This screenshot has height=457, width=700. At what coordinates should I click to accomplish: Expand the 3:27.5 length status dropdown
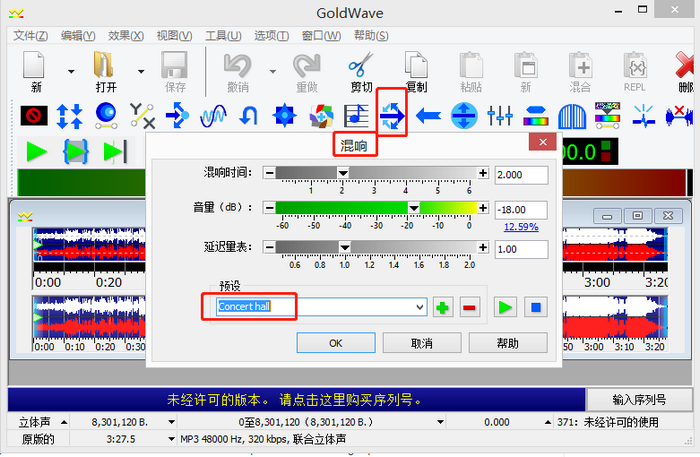tap(171, 439)
